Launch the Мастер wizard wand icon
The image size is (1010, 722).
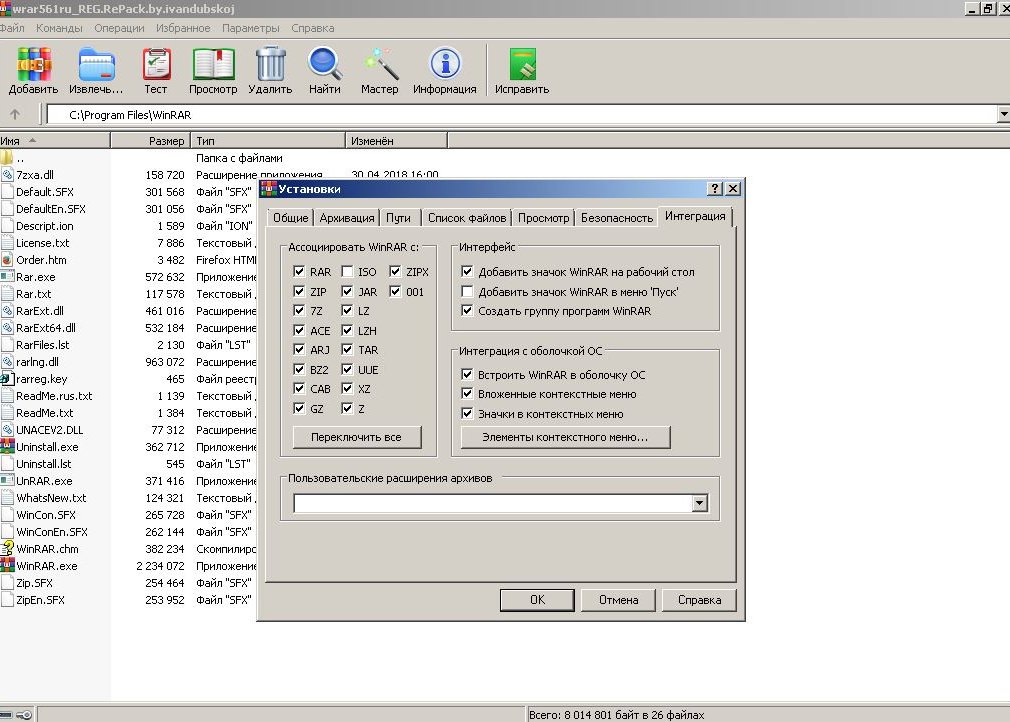click(x=380, y=64)
